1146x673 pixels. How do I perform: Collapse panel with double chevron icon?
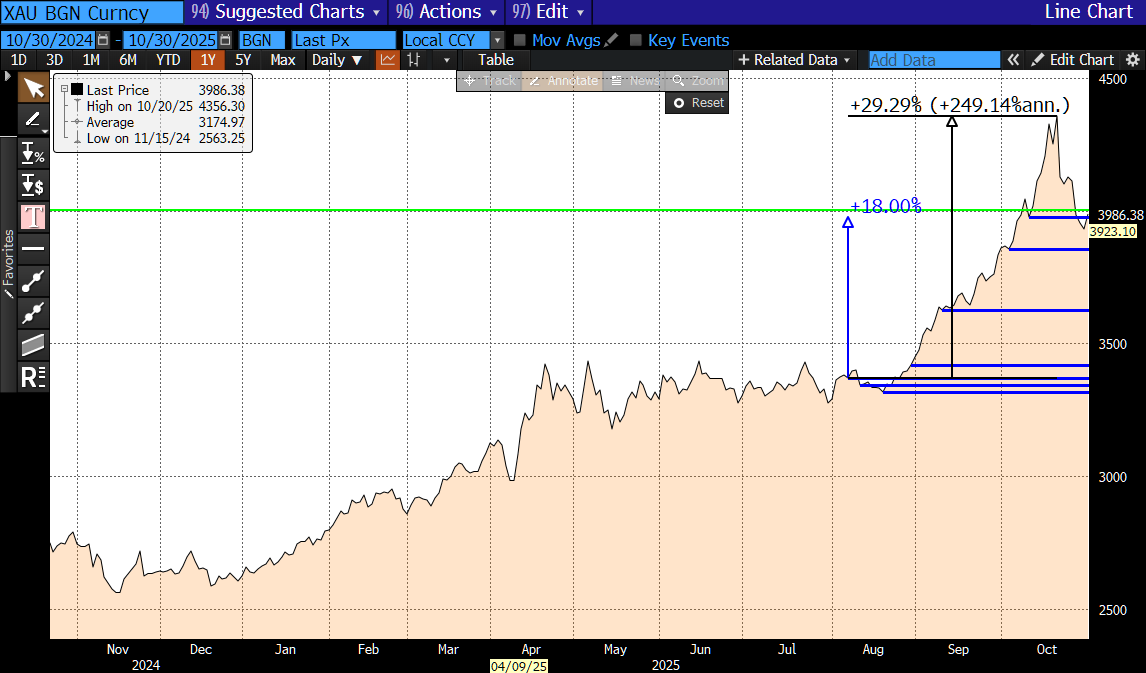(x=1013, y=60)
